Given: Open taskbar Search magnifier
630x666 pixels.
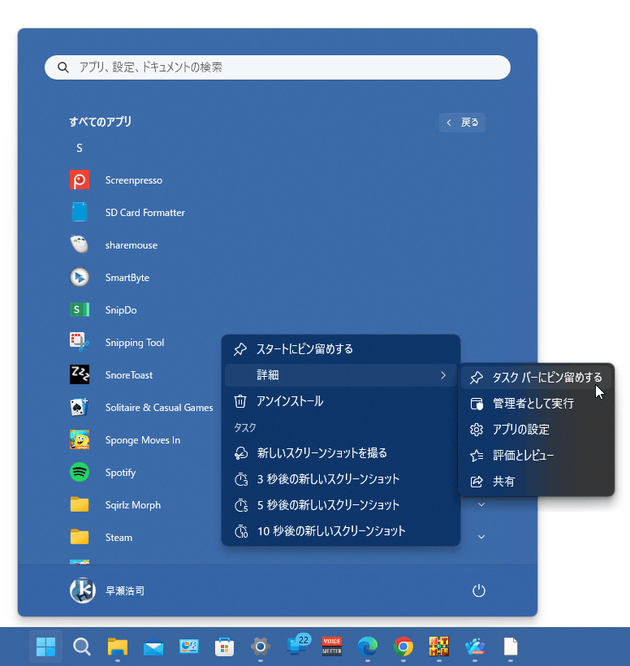Looking at the screenshot, I should [82, 647].
